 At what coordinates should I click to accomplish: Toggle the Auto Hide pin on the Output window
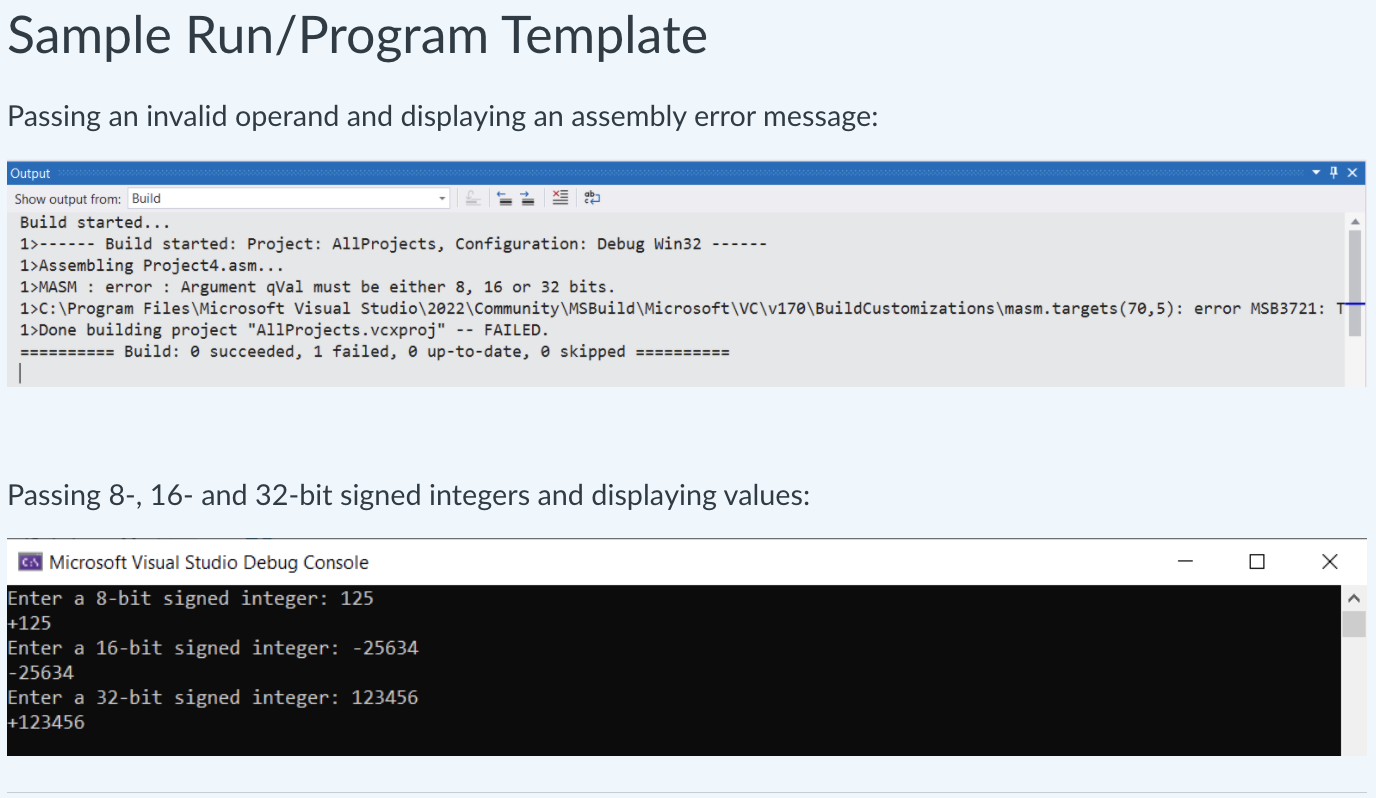point(1334,172)
